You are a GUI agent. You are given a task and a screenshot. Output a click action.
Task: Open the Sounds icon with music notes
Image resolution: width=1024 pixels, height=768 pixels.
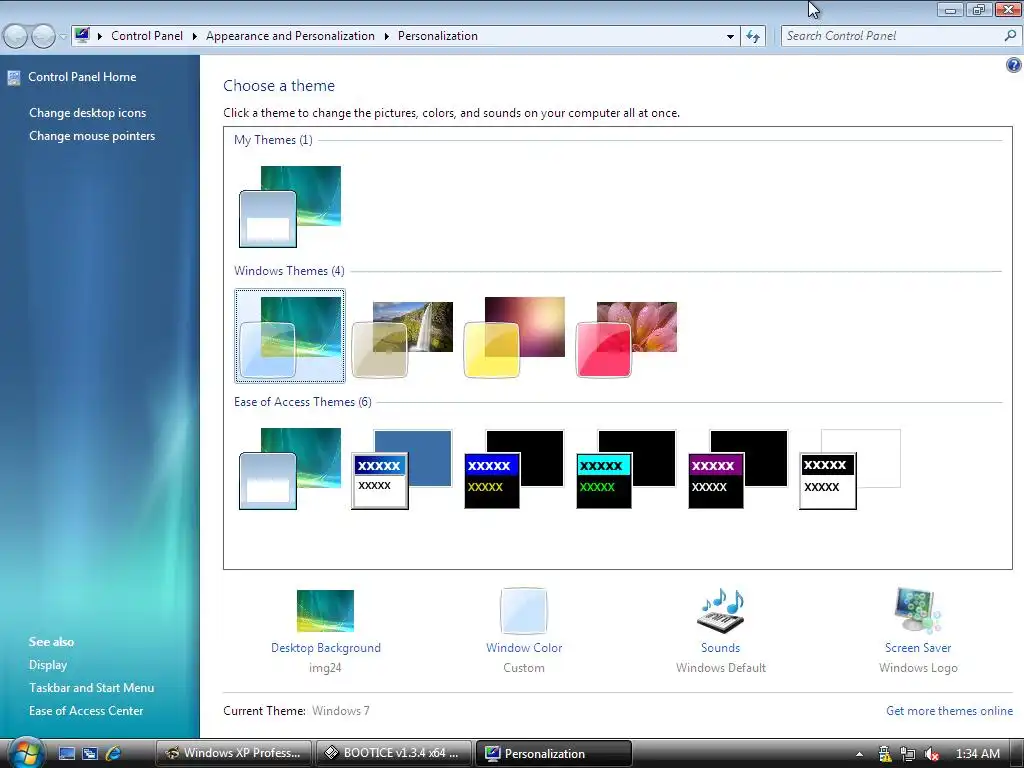pos(720,611)
